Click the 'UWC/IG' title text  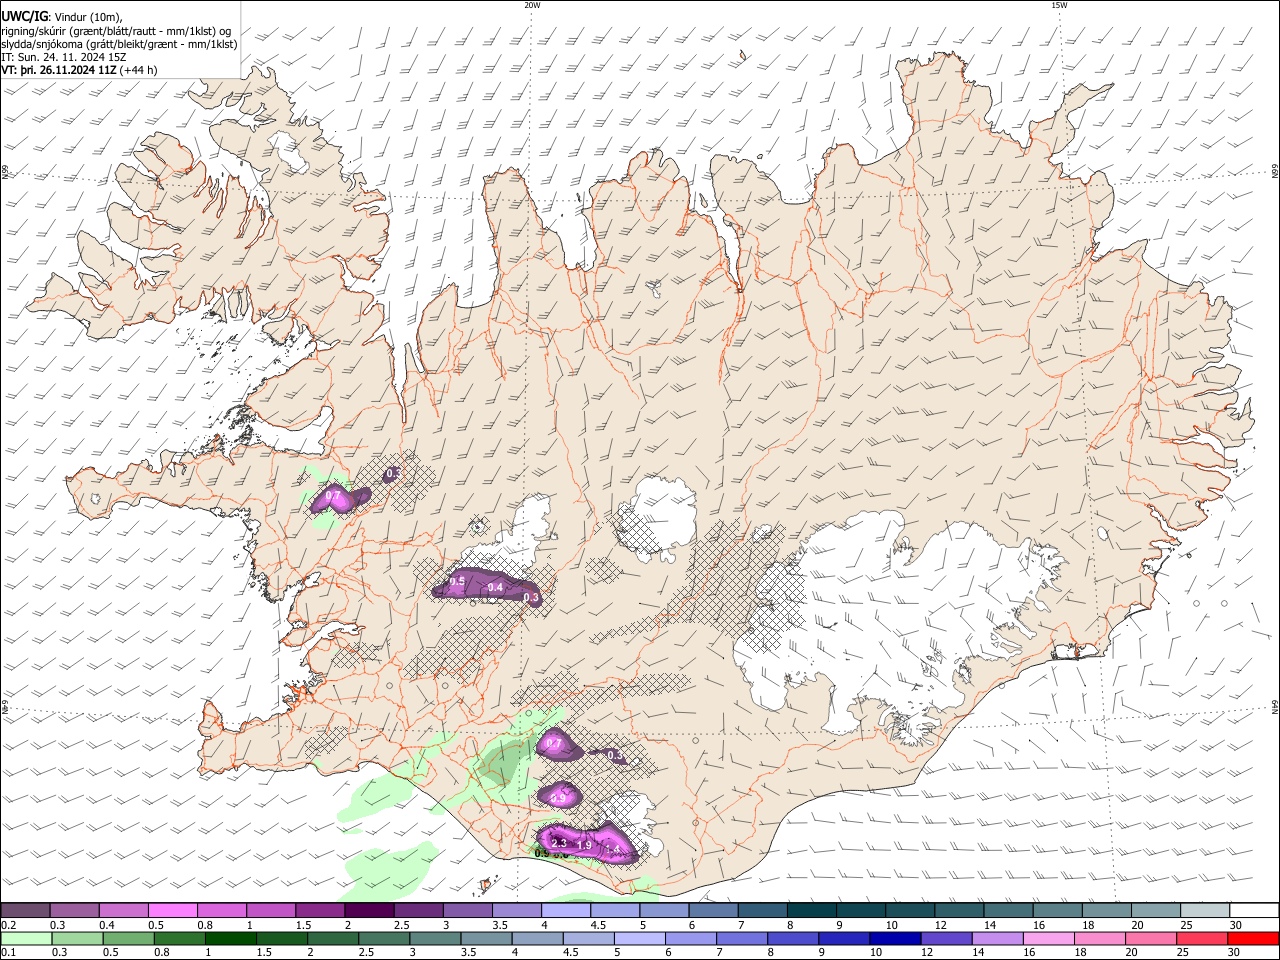point(23,15)
